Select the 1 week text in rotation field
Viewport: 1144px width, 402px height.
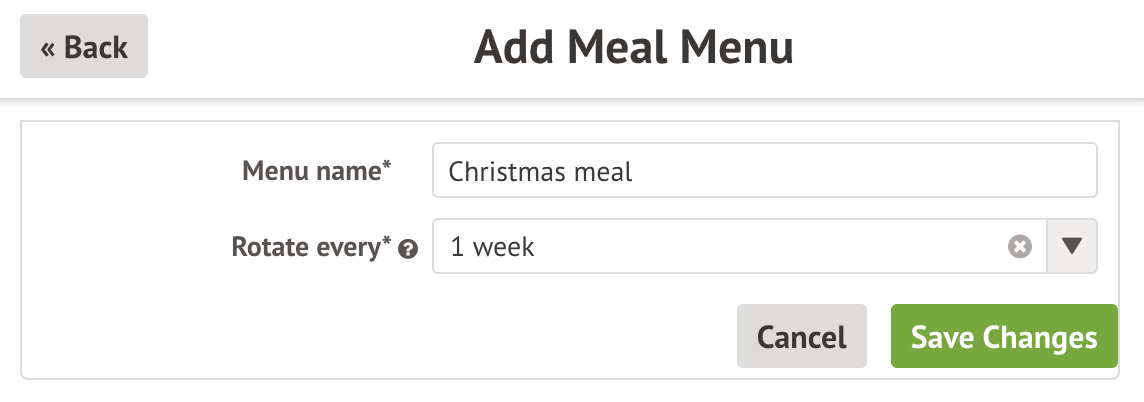(x=492, y=247)
